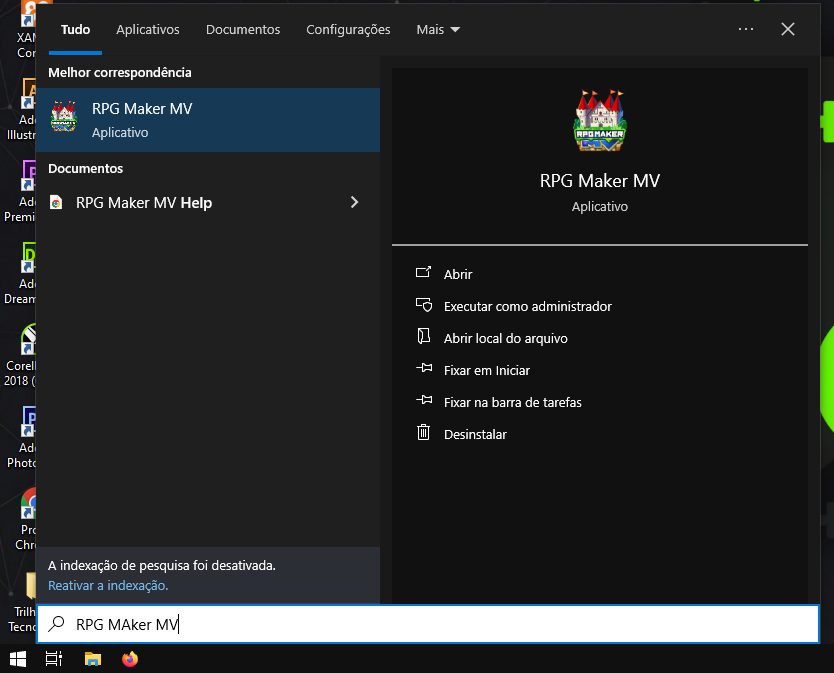Select the Configurações tab
Viewport: 834px width, 673px height.
coord(348,30)
